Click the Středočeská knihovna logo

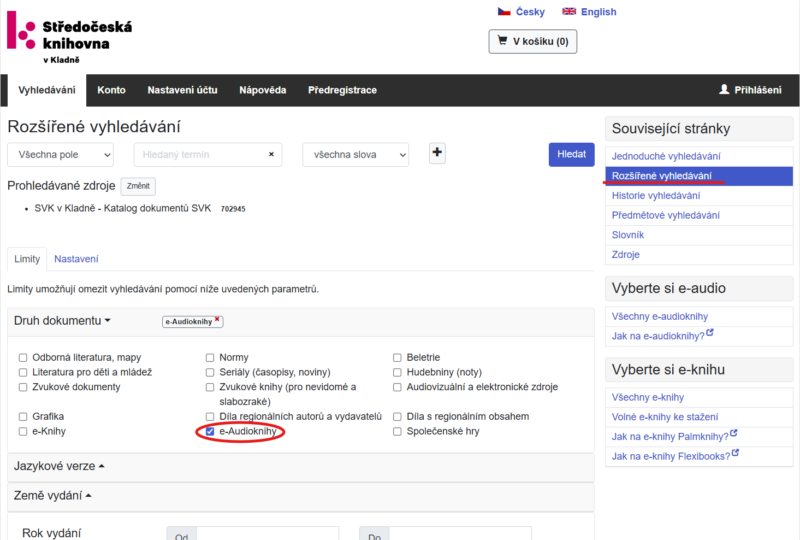[x=70, y=36]
